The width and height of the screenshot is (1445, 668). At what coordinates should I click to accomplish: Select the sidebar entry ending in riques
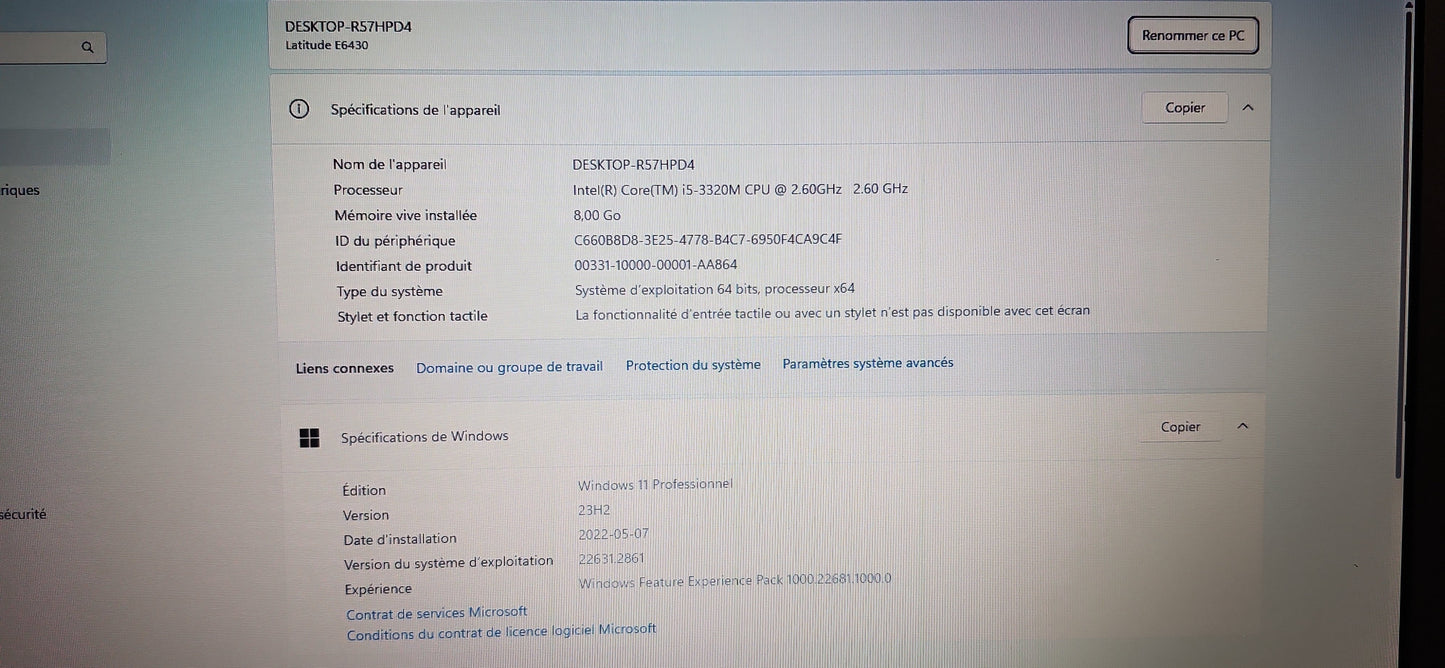[20, 189]
